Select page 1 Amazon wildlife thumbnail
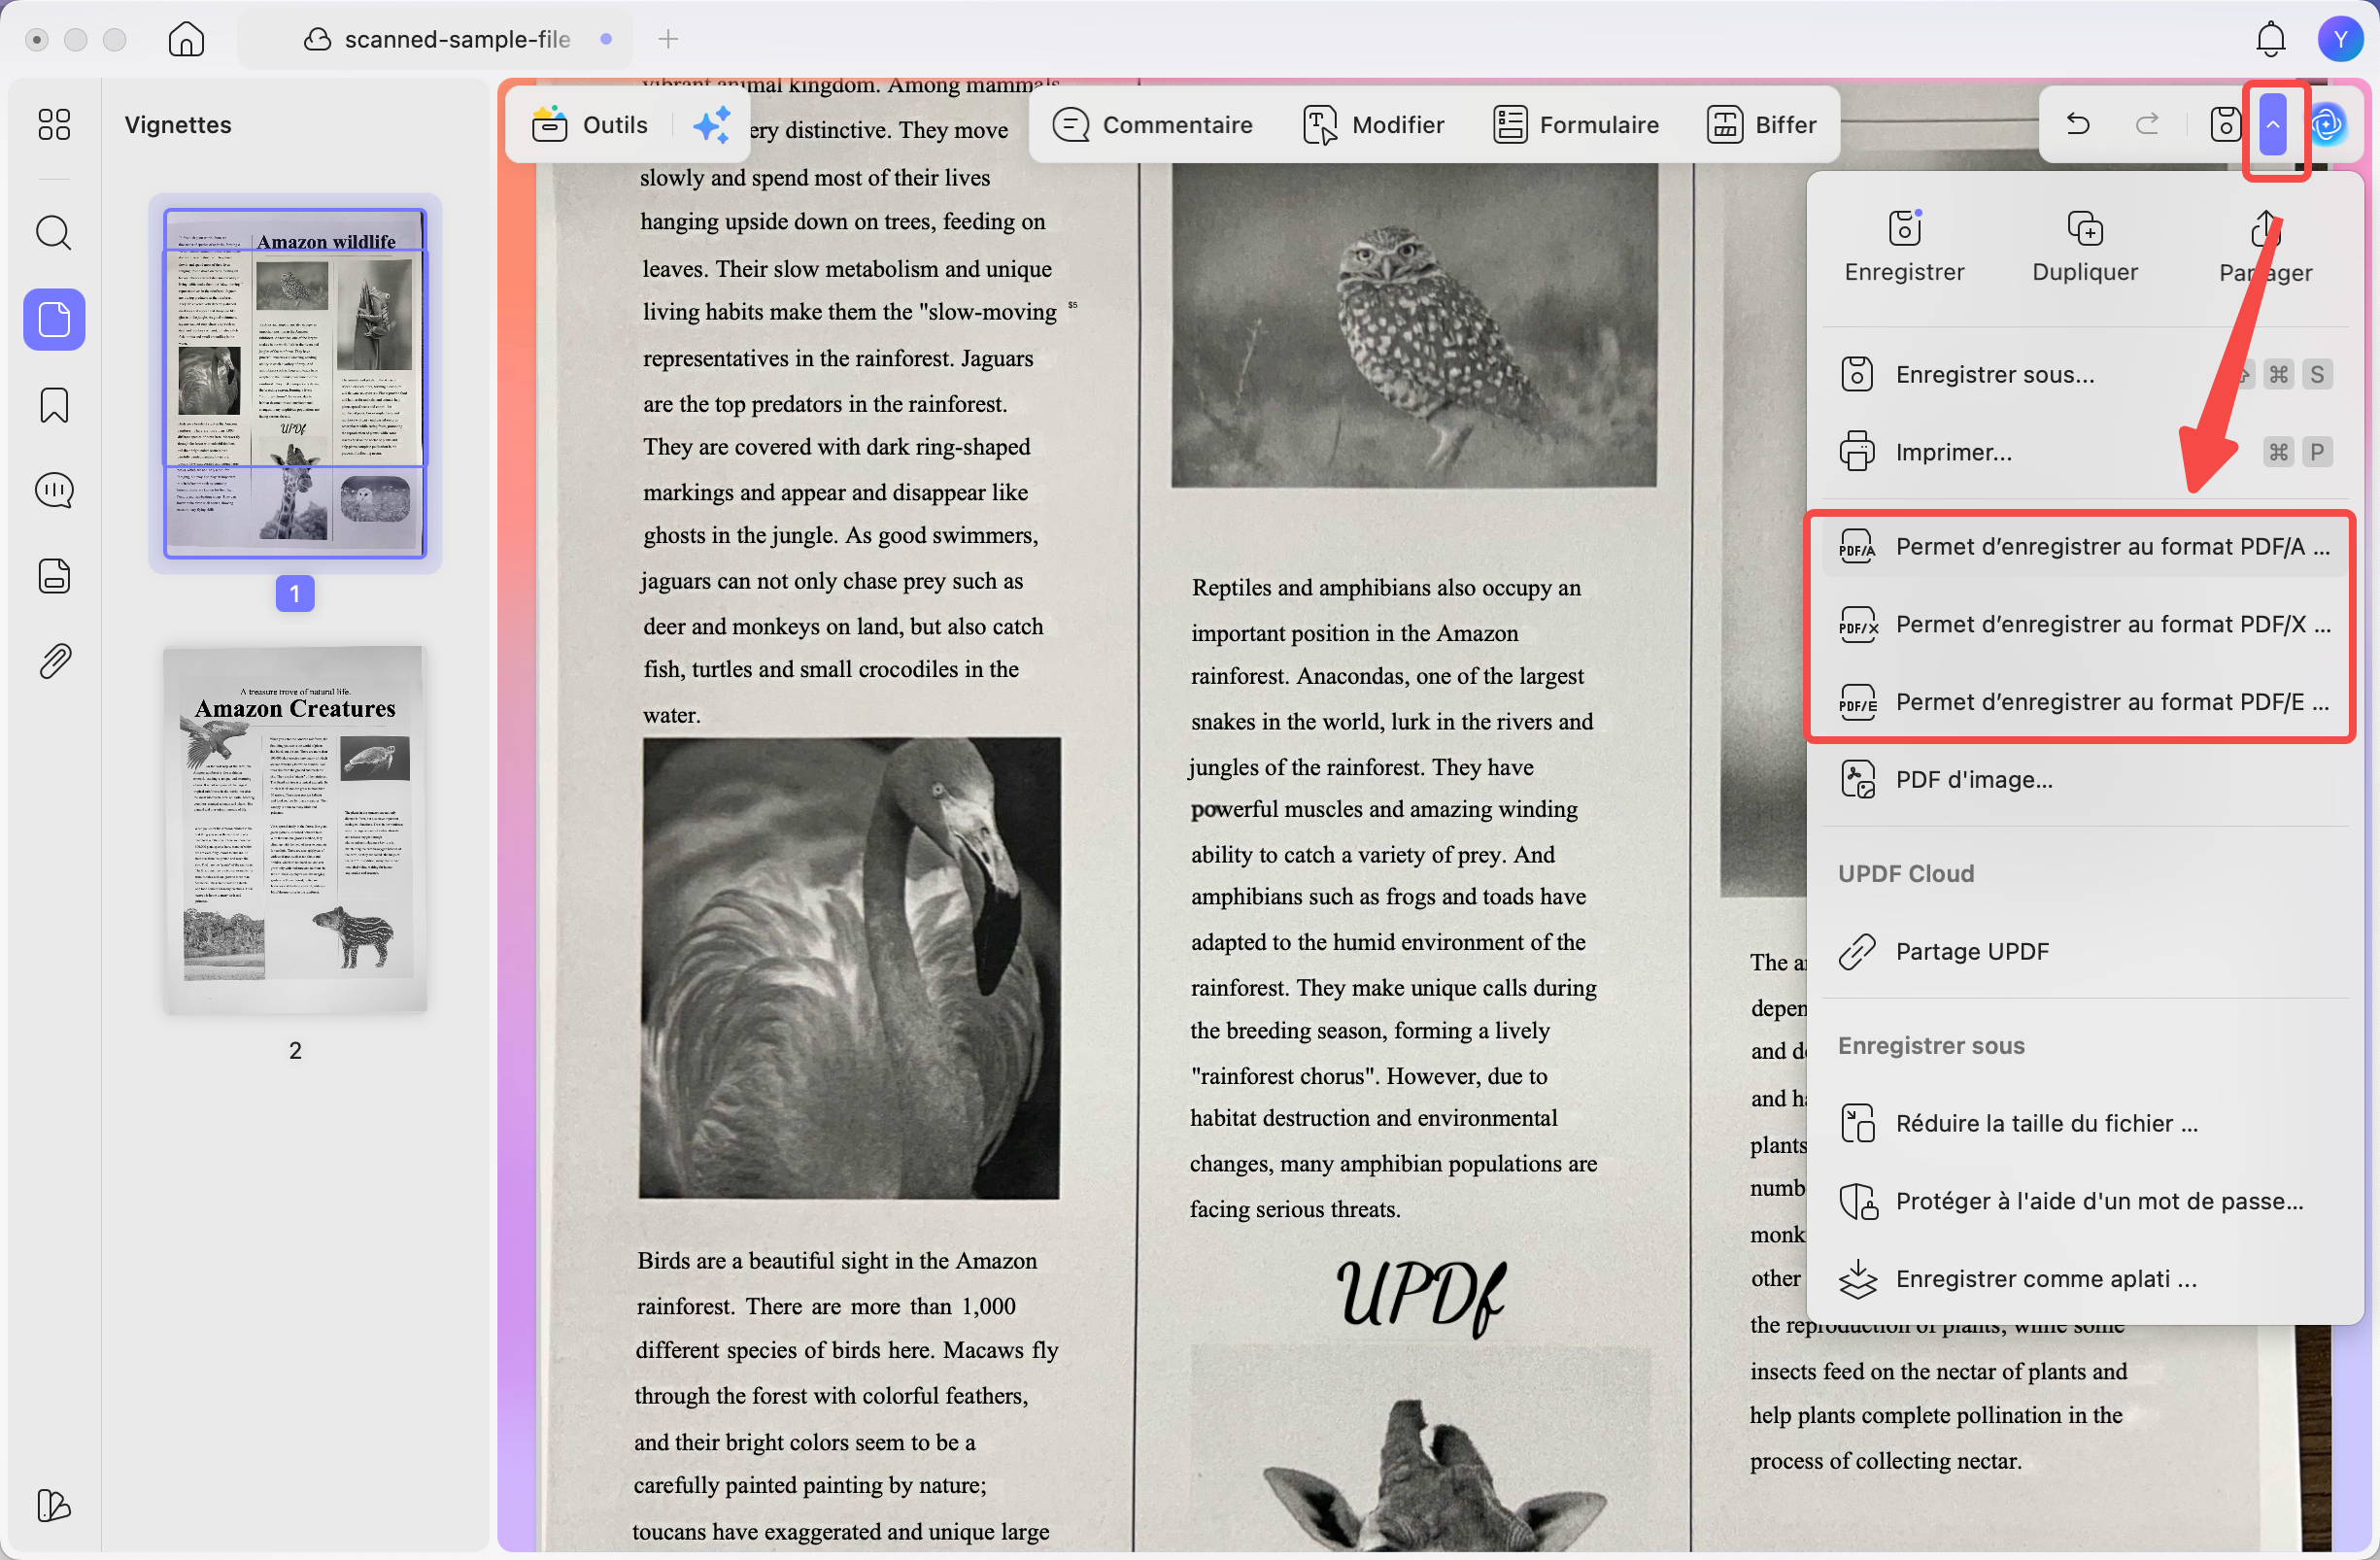The image size is (2380, 1560). pos(295,384)
